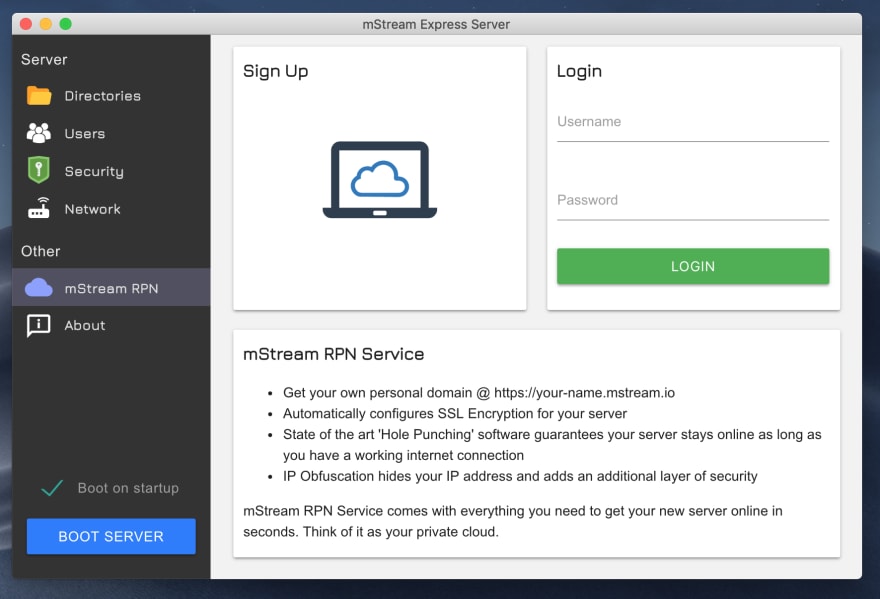Click the mStream RPN cloud icon
This screenshot has width=880, height=599.
click(39, 287)
